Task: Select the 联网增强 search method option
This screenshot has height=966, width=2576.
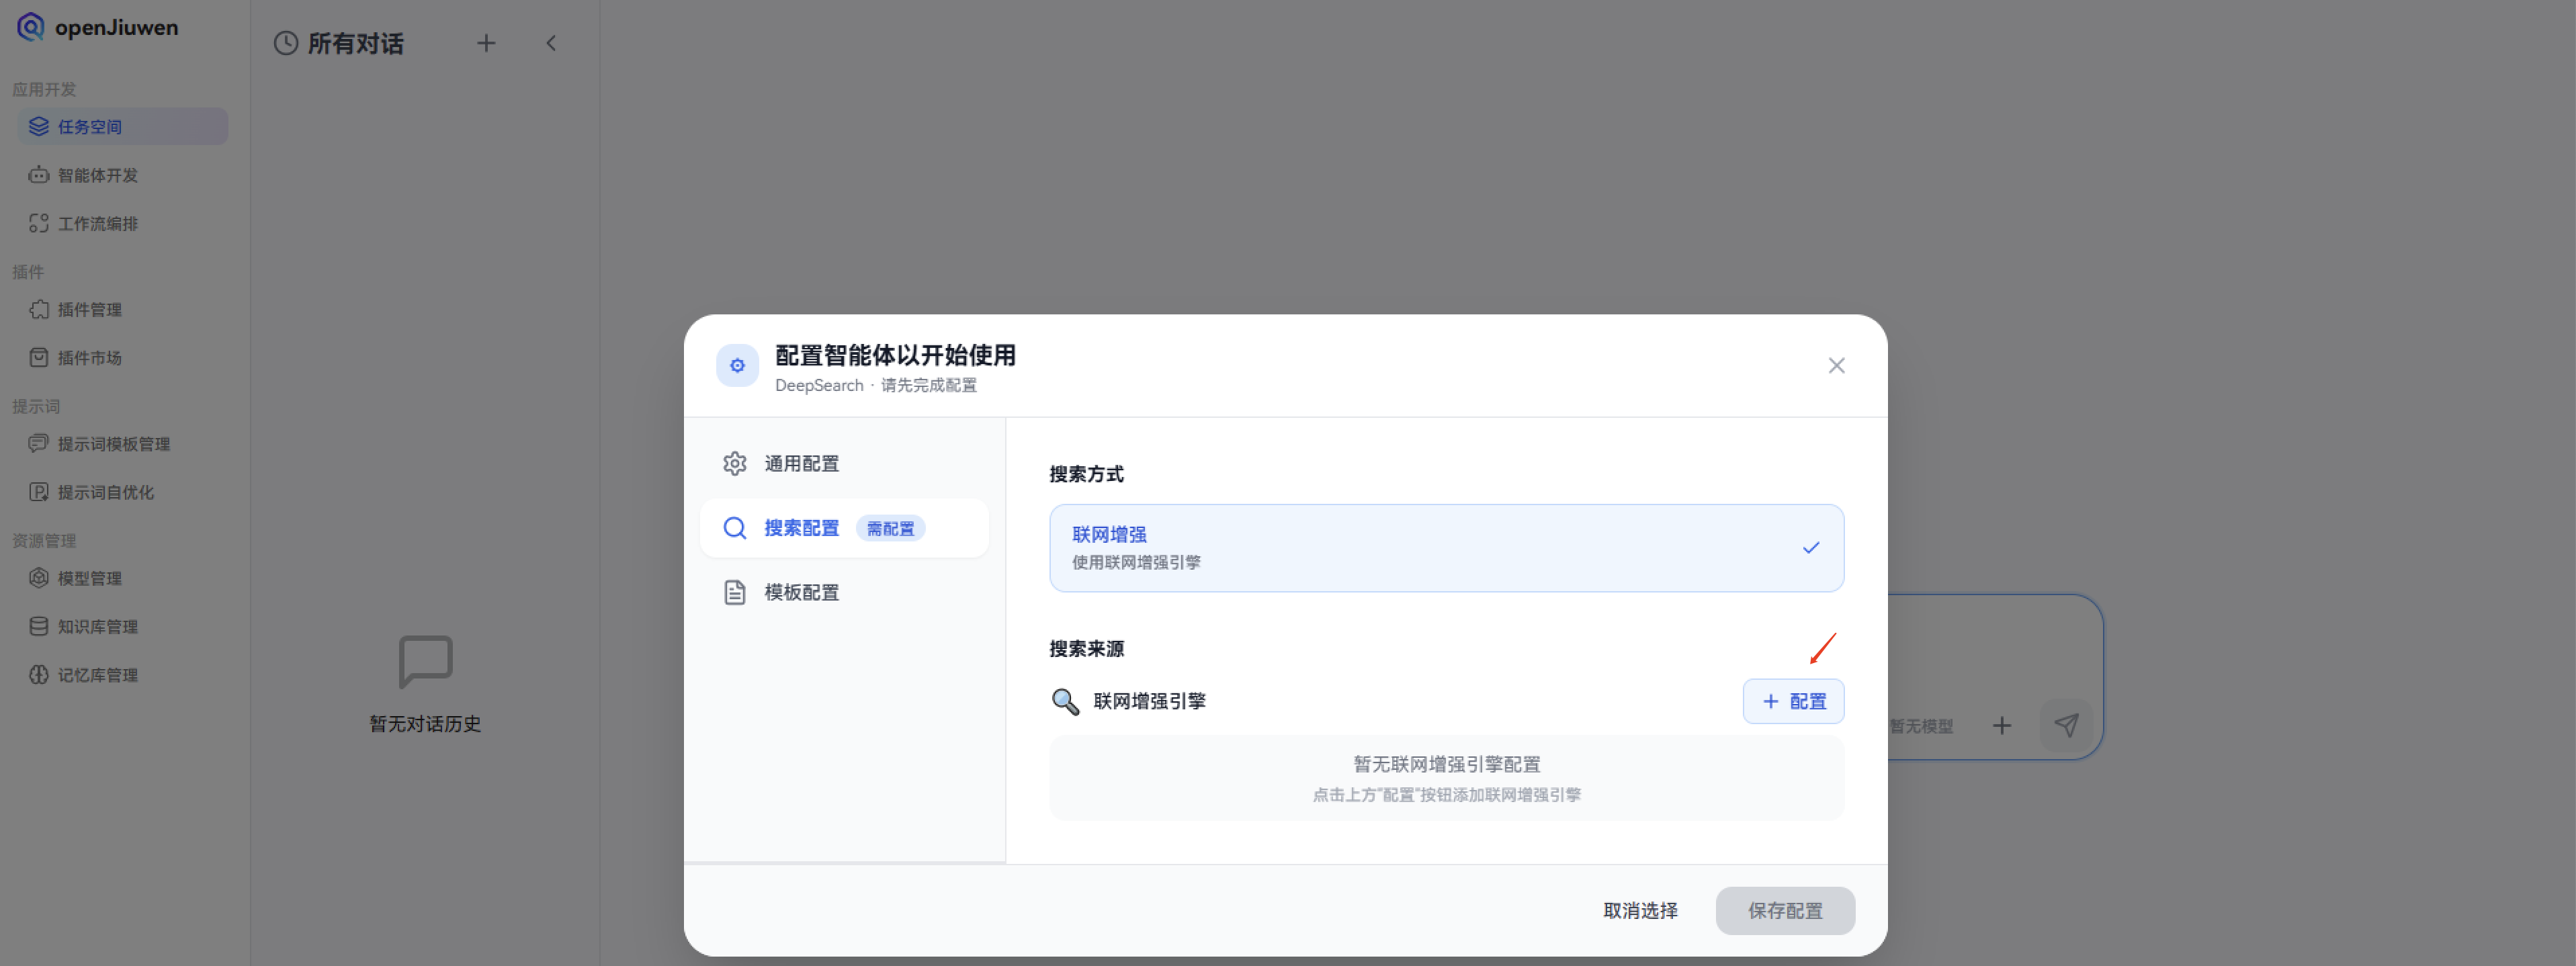Action: point(1446,548)
